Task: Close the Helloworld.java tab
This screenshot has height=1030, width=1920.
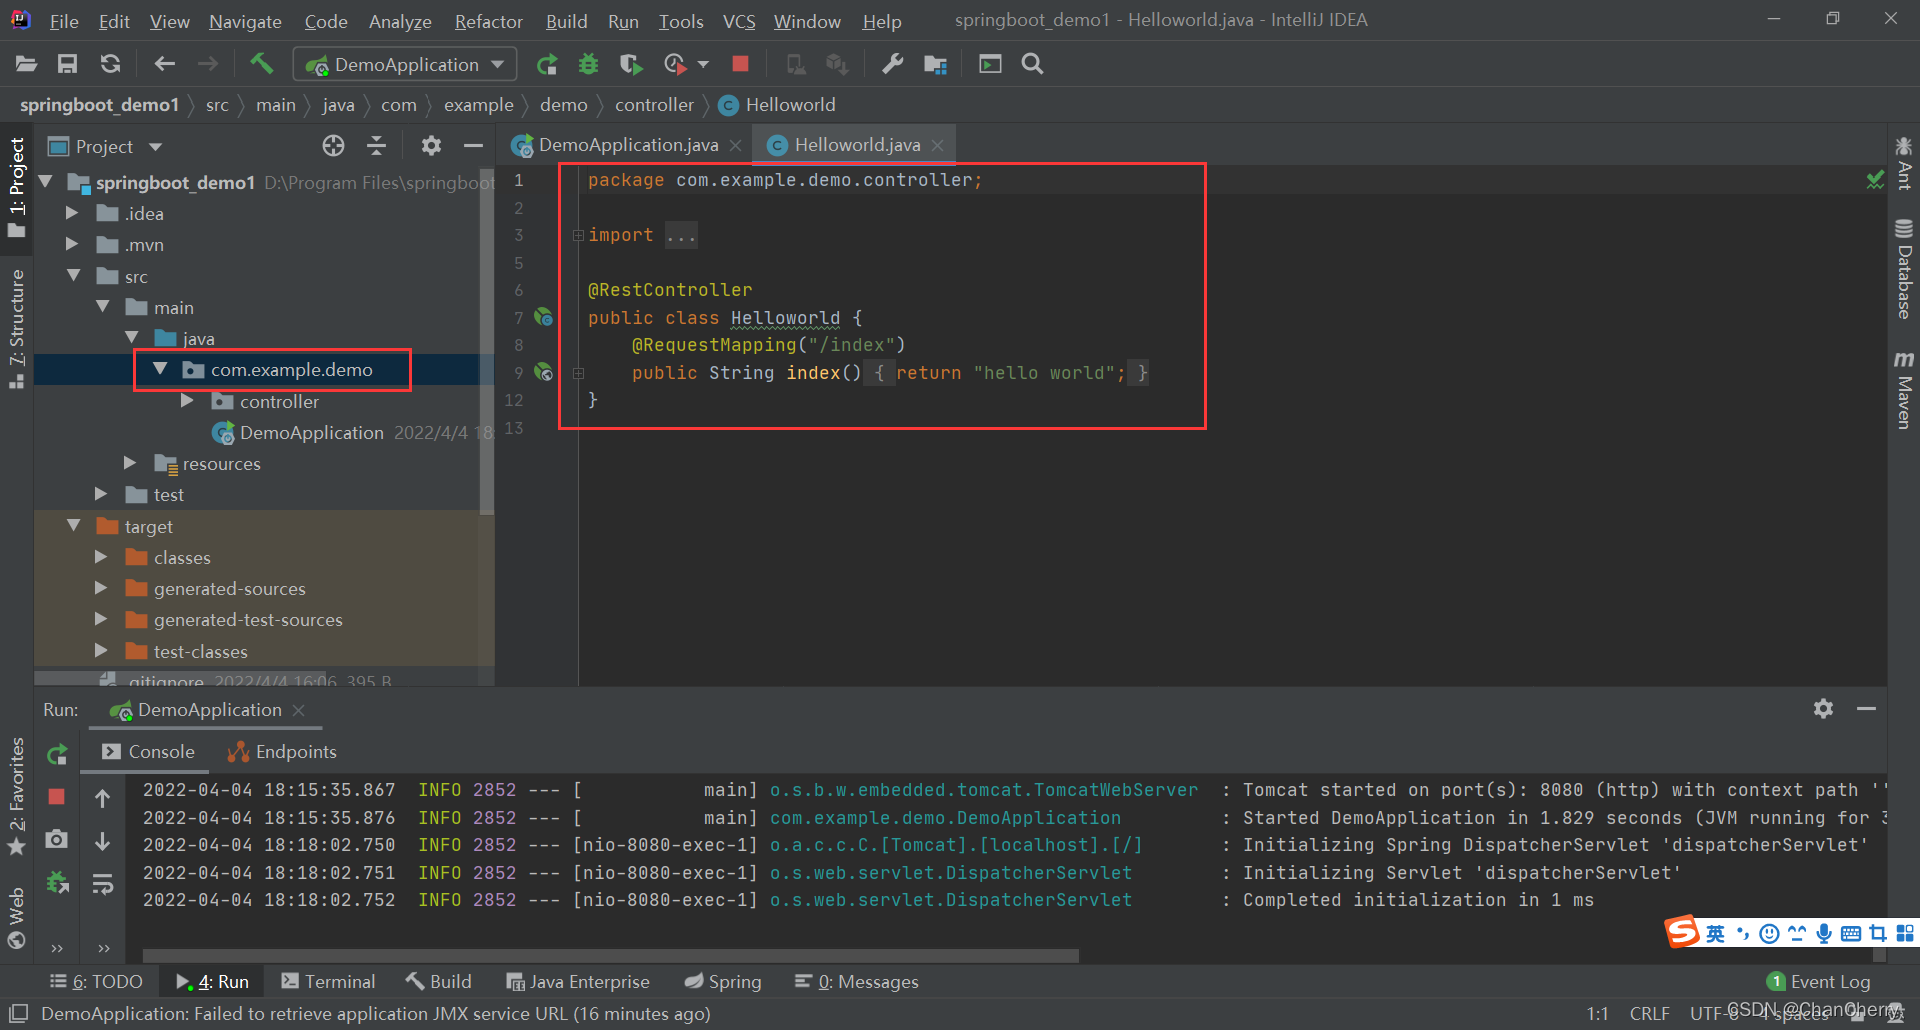Action: click(x=937, y=146)
